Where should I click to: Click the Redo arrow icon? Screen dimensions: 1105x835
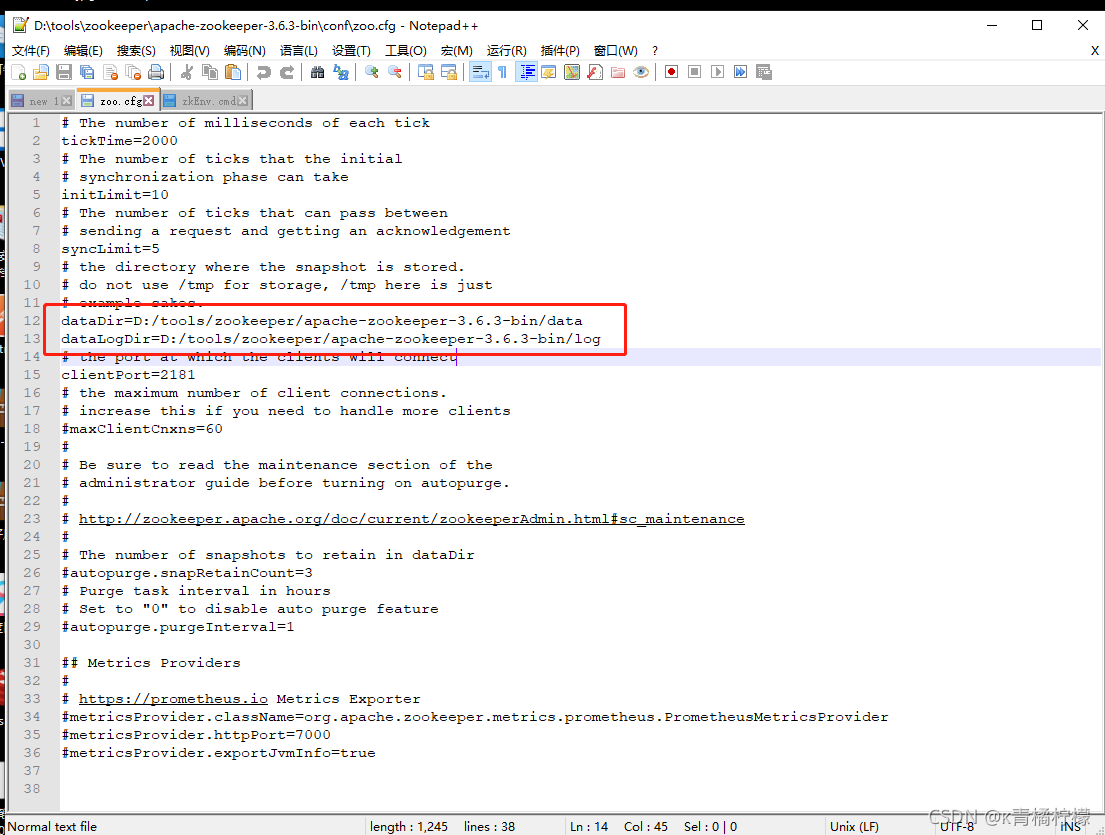pyautogui.click(x=287, y=72)
